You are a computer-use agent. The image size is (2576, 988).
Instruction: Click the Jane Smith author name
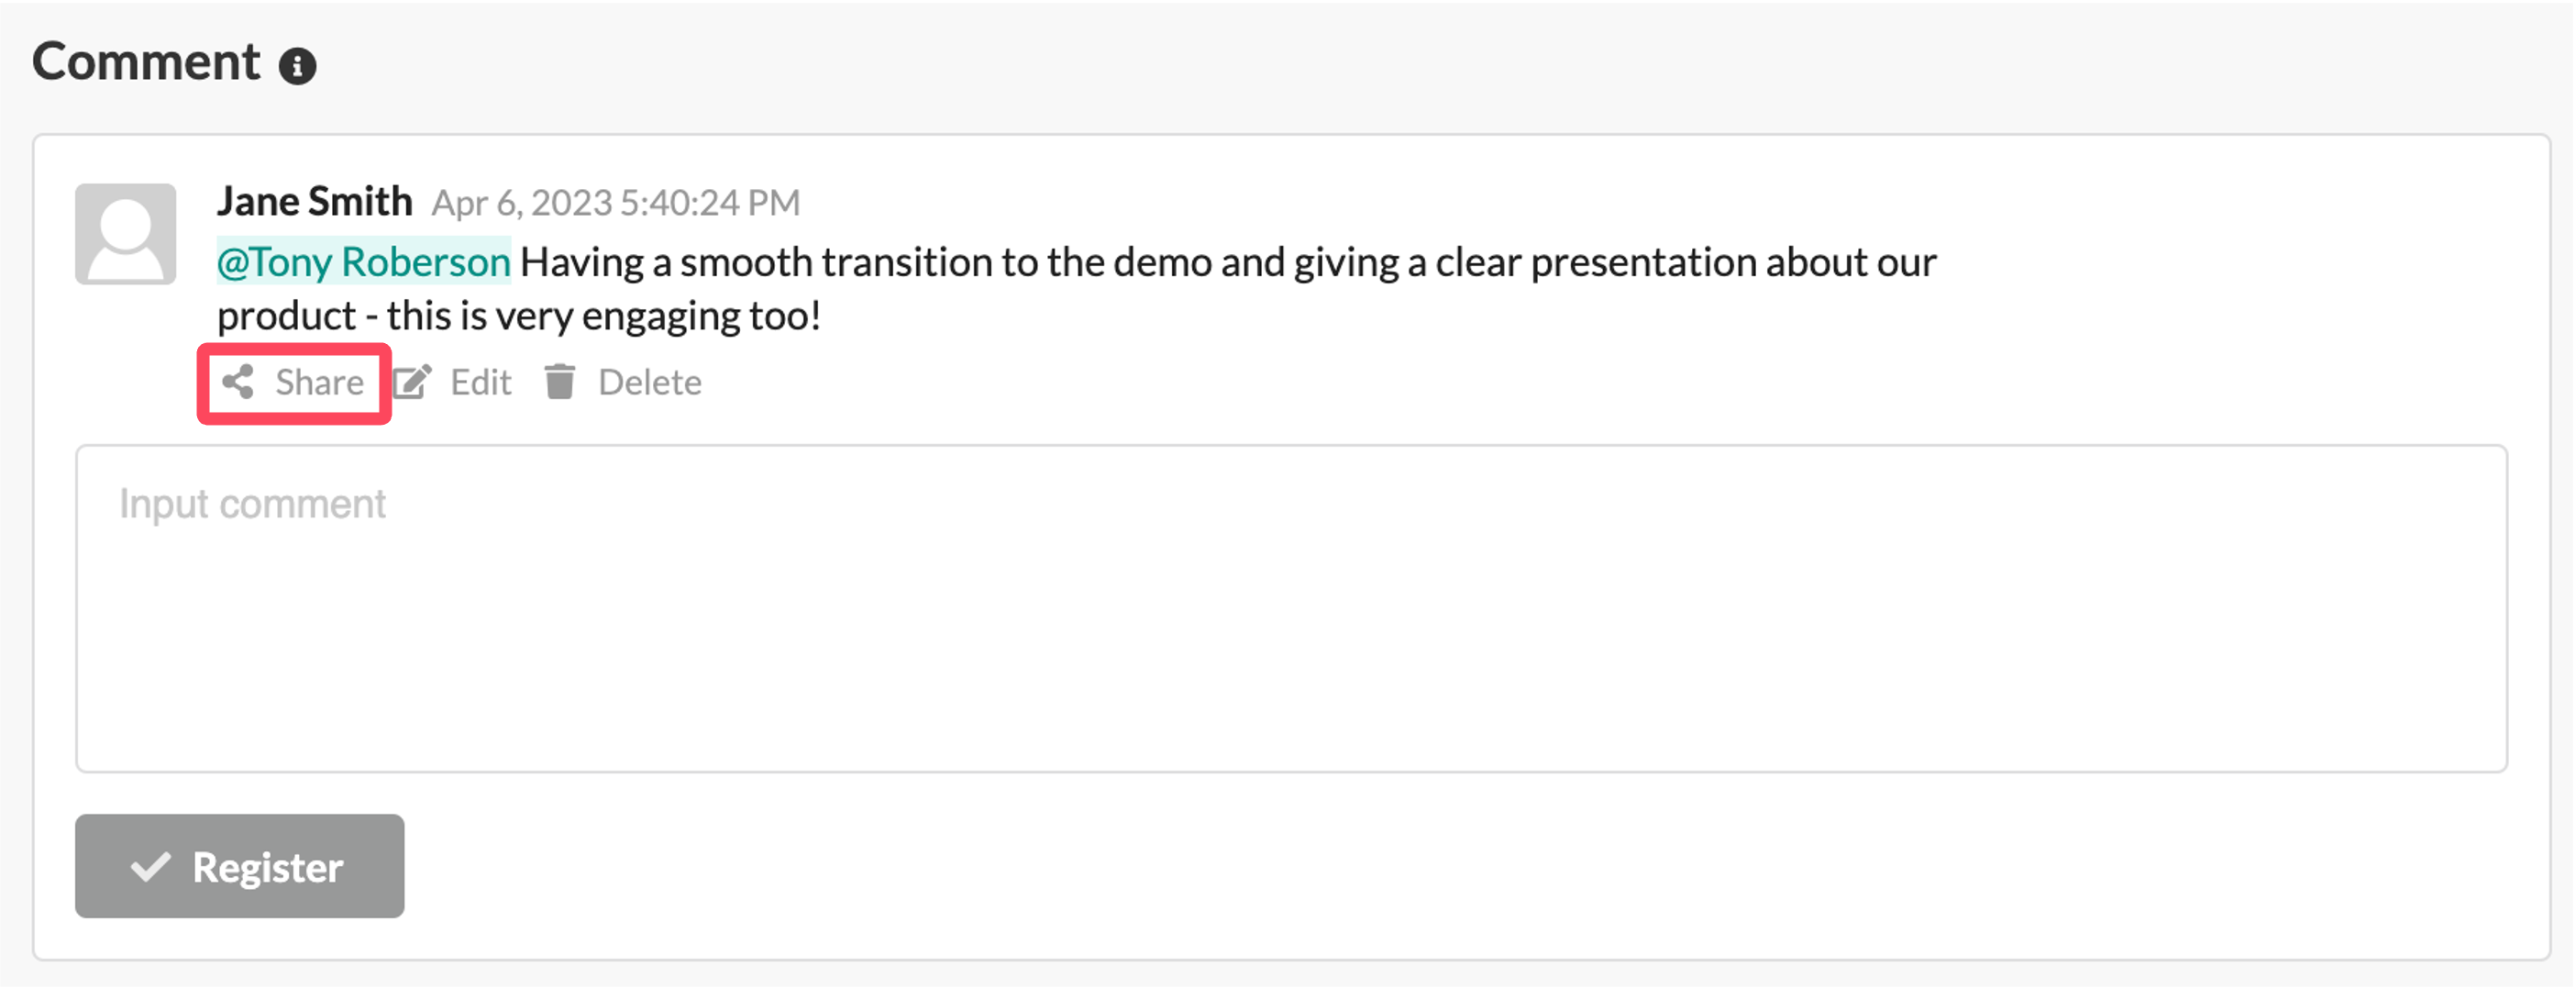[x=315, y=201]
